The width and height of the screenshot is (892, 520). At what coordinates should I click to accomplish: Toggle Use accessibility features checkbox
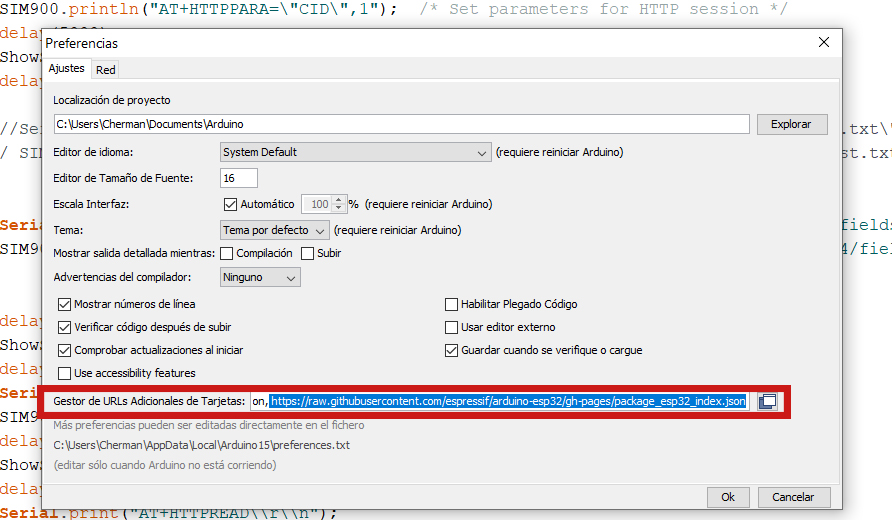[x=65, y=373]
